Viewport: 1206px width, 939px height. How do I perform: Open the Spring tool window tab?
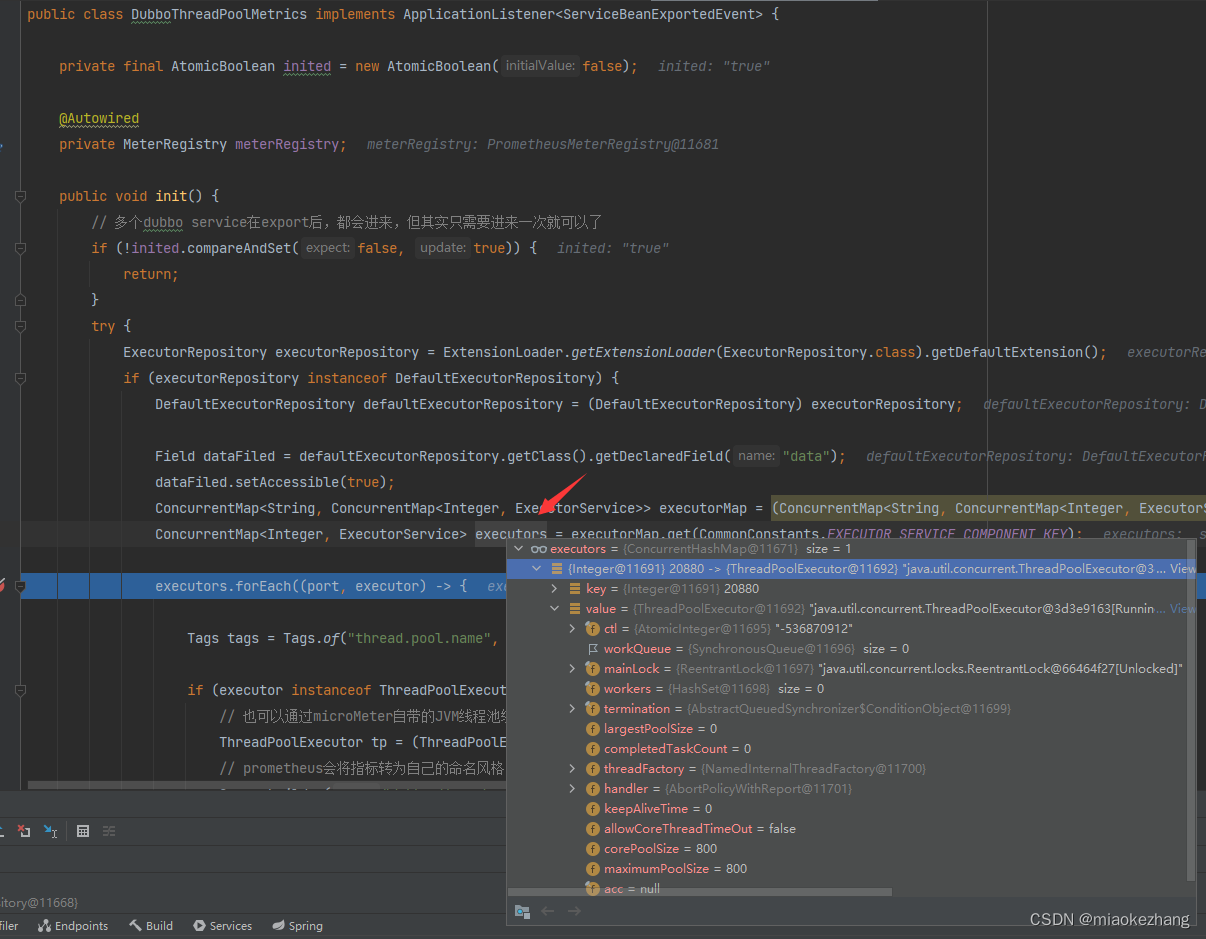[298, 926]
